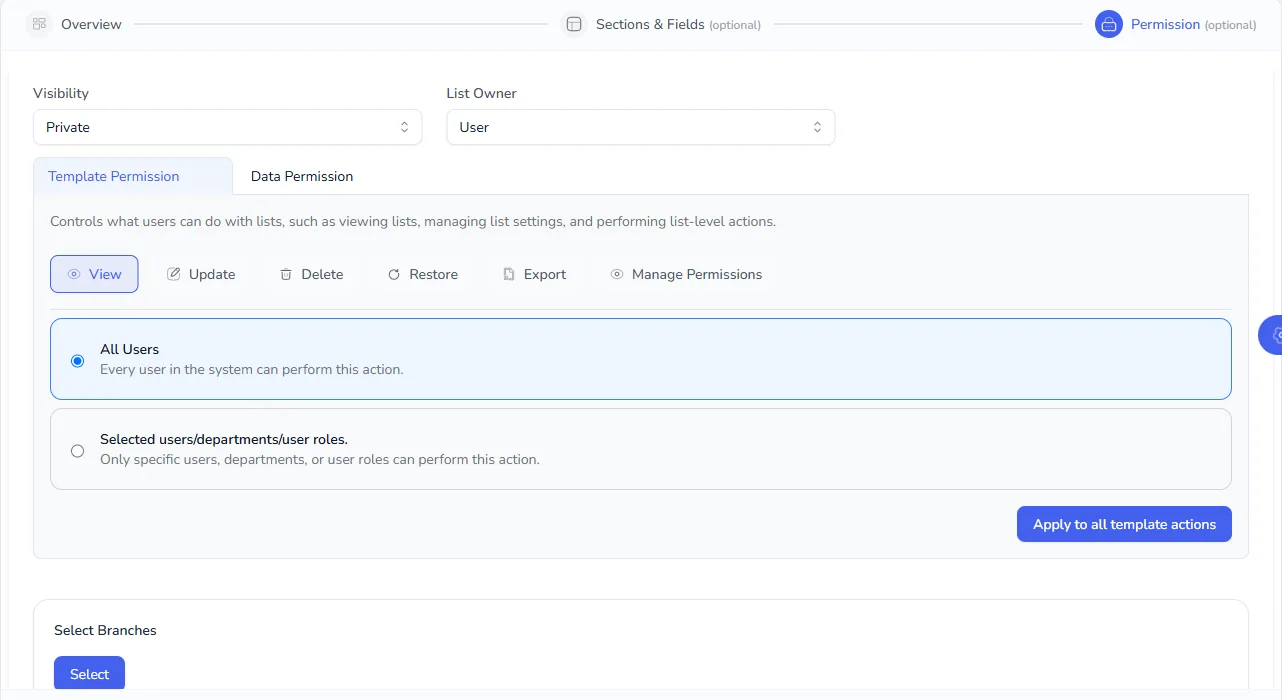Click the pencil icon beside Update
1282x700 pixels.
click(174, 274)
